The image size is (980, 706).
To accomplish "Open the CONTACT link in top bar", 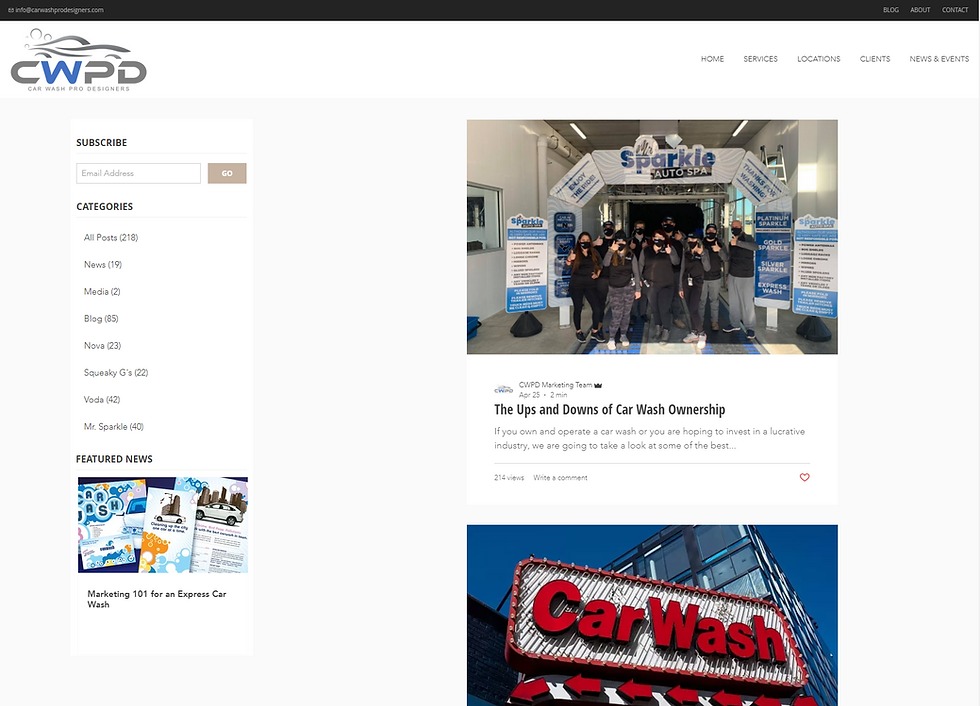I will click(955, 10).
